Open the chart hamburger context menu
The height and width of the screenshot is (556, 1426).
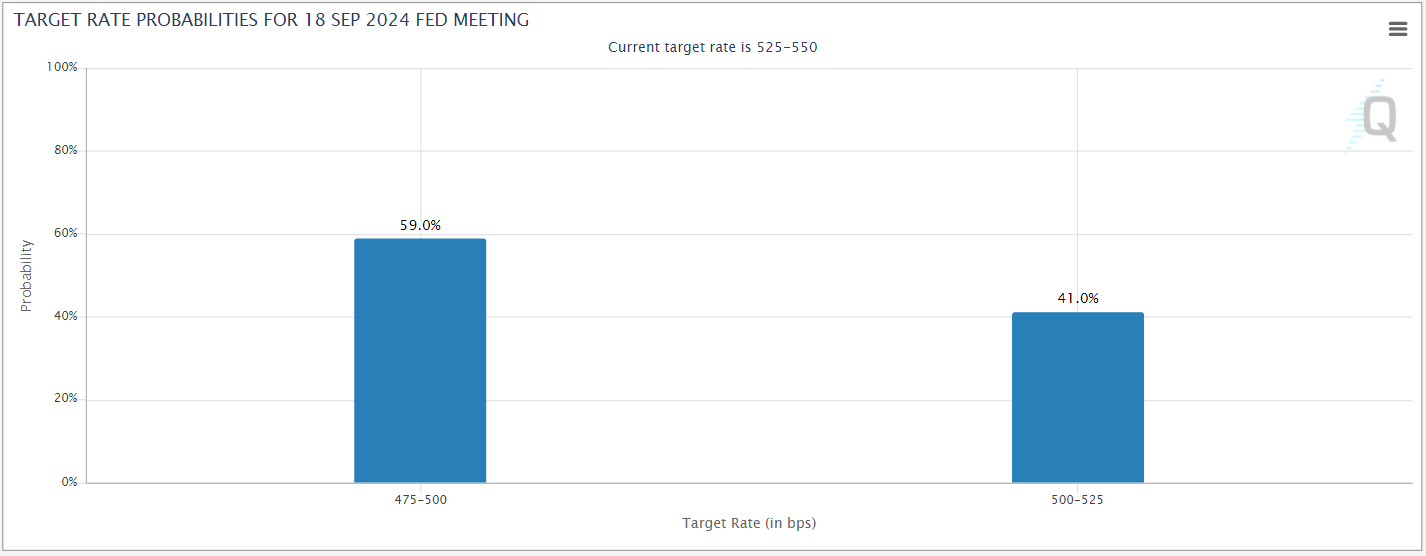pyautogui.click(x=1398, y=29)
